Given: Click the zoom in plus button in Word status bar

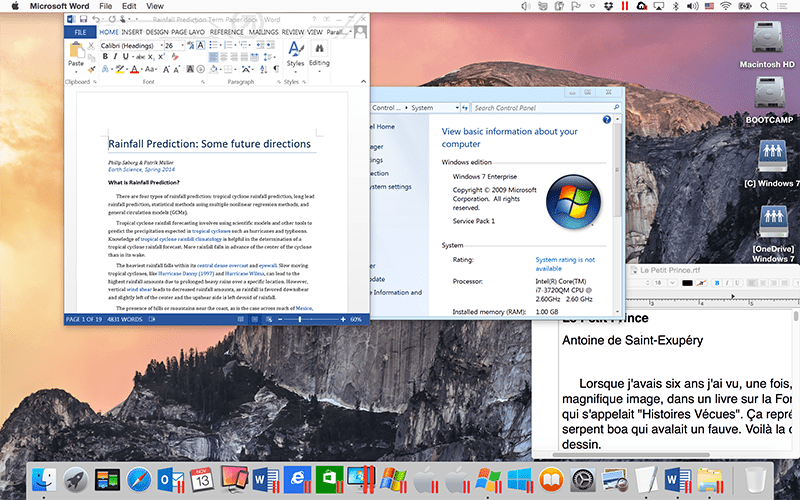Looking at the screenshot, I should 343,319.
